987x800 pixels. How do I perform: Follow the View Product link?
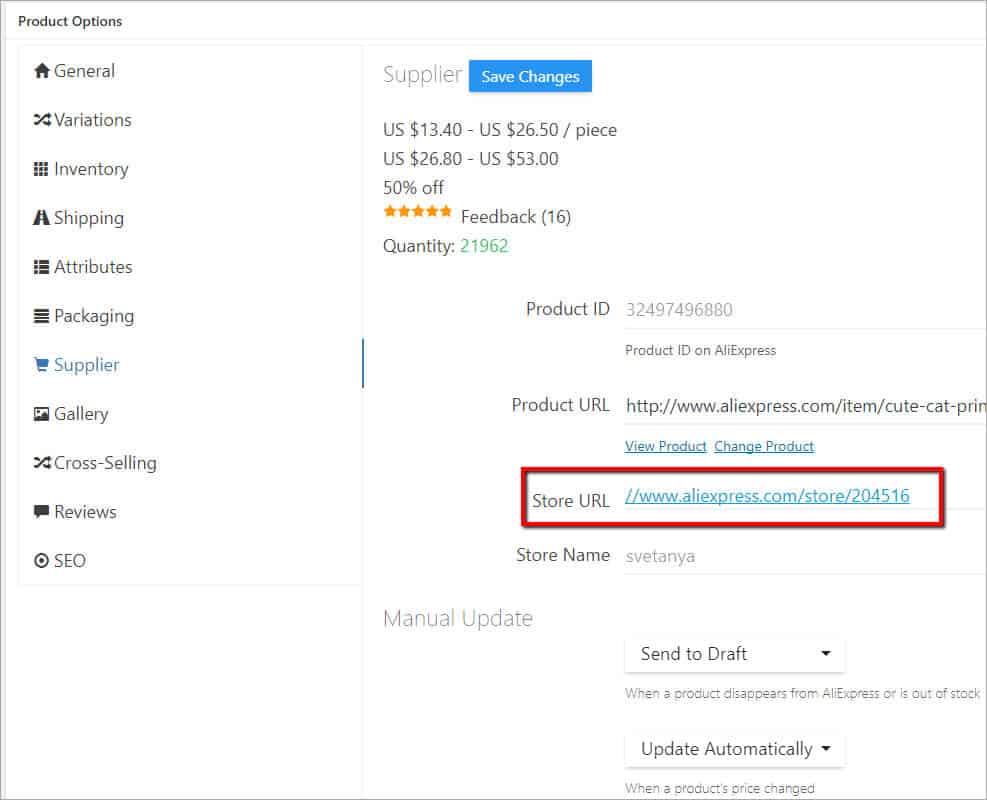click(665, 446)
